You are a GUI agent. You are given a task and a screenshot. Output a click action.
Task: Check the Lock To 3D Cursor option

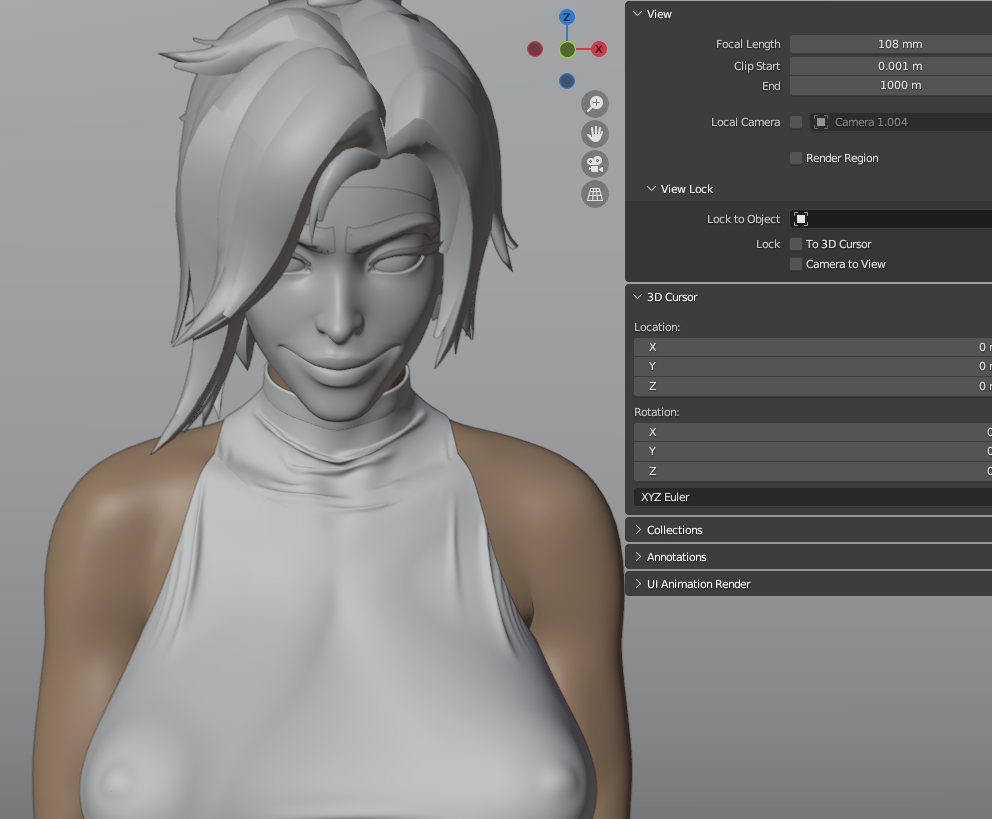796,244
